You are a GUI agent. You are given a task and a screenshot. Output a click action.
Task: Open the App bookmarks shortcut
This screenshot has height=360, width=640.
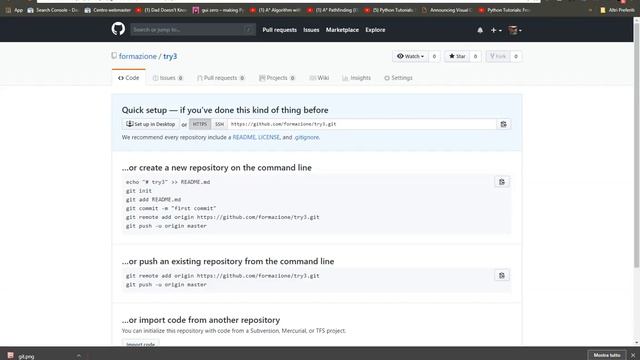click(x=14, y=10)
